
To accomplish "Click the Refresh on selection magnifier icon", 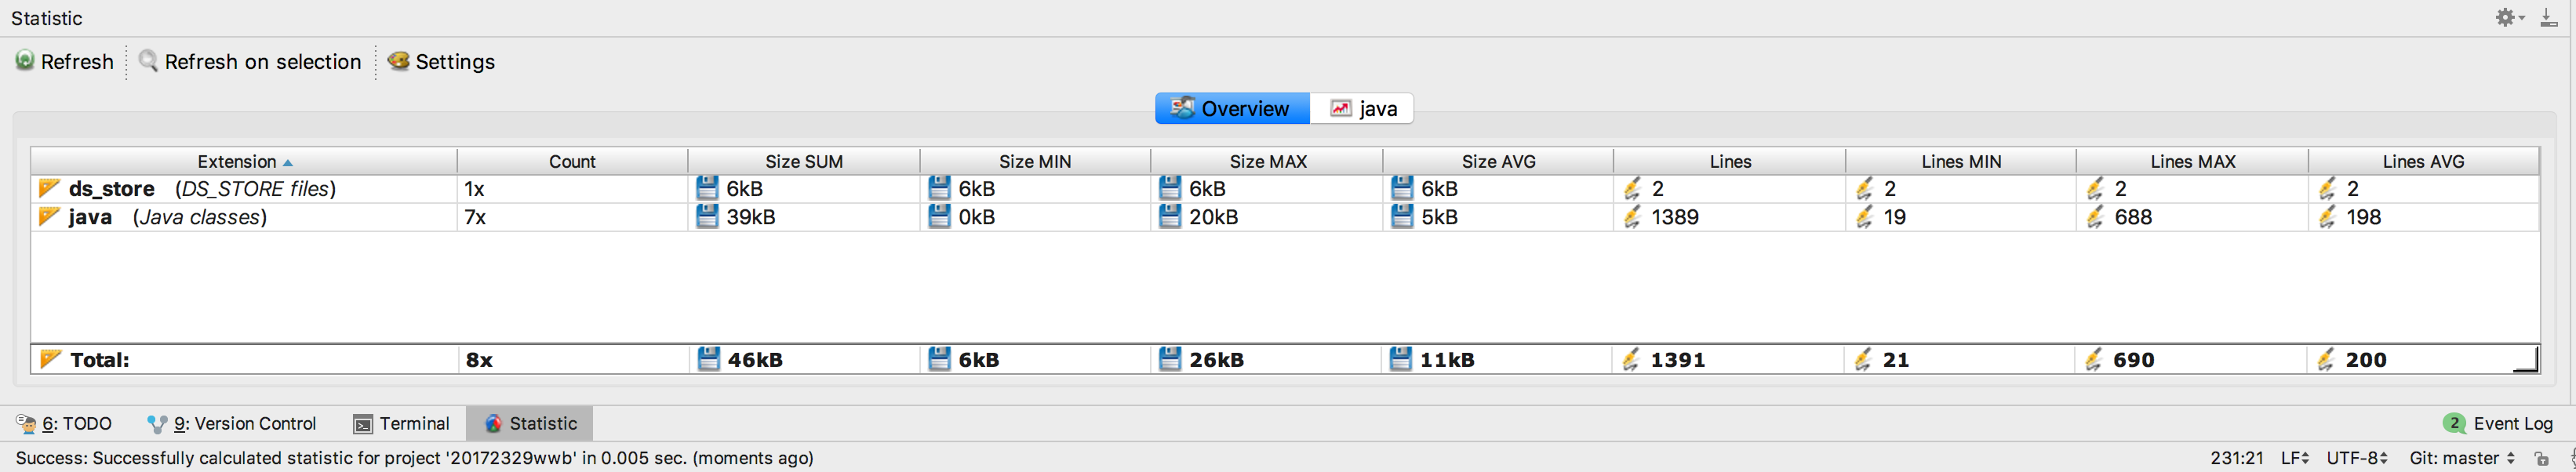I will pyautogui.click(x=148, y=61).
